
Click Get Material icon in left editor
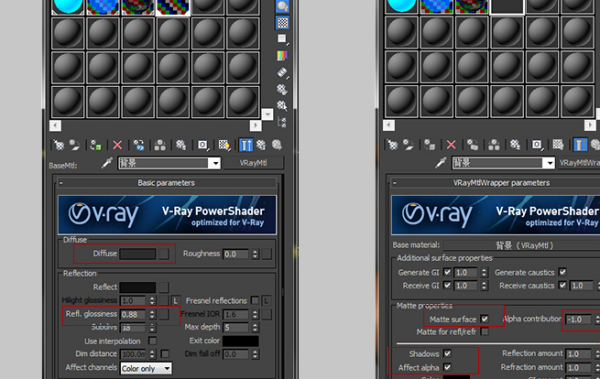[x=59, y=145]
